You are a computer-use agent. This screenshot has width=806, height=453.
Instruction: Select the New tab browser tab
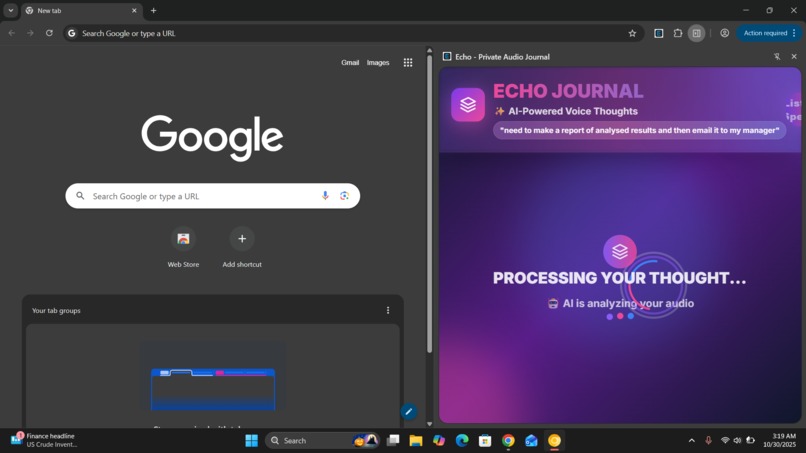tap(81, 10)
